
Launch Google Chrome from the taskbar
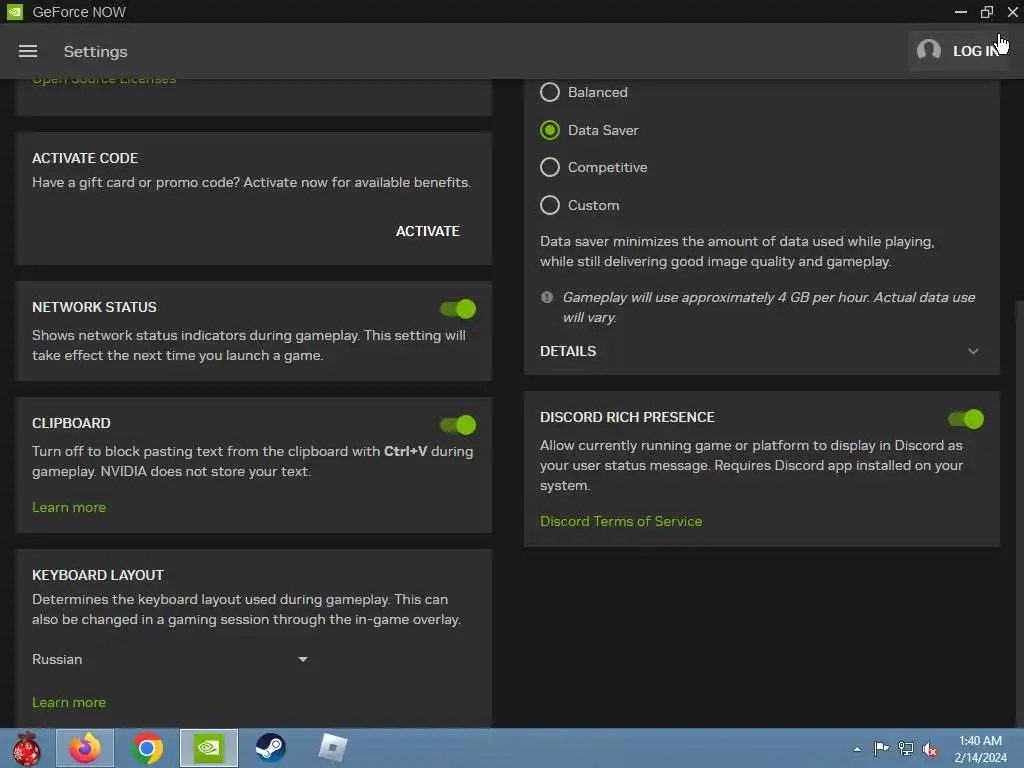pos(147,748)
